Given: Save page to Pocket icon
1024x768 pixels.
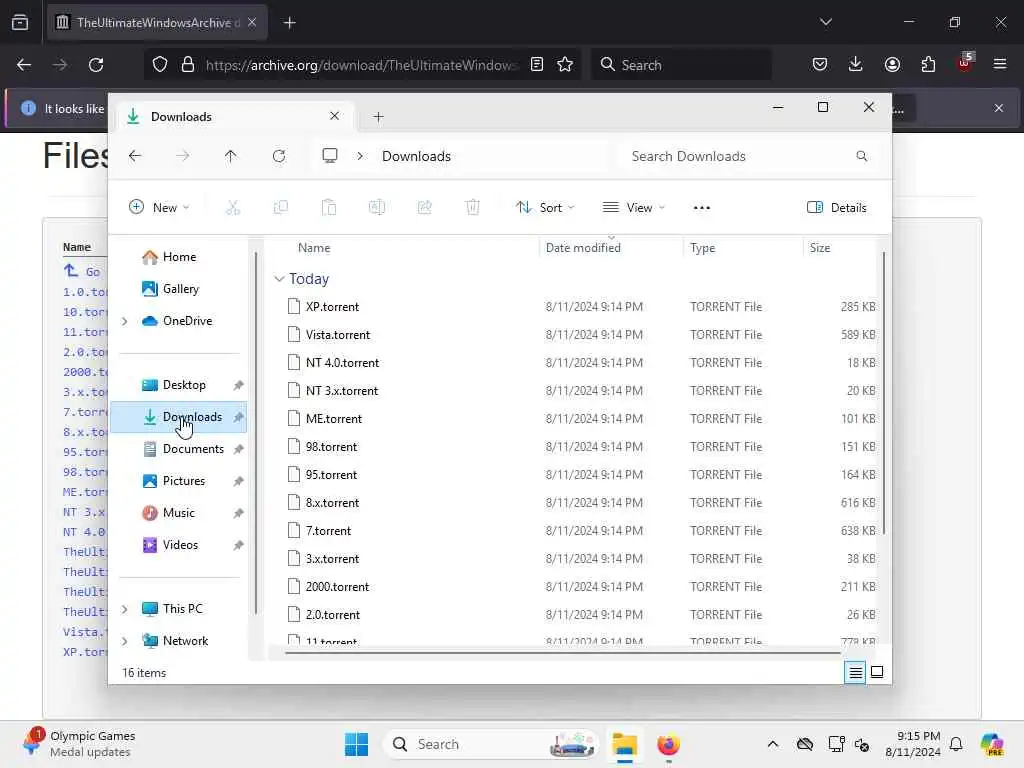Looking at the screenshot, I should (x=820, y=65).
